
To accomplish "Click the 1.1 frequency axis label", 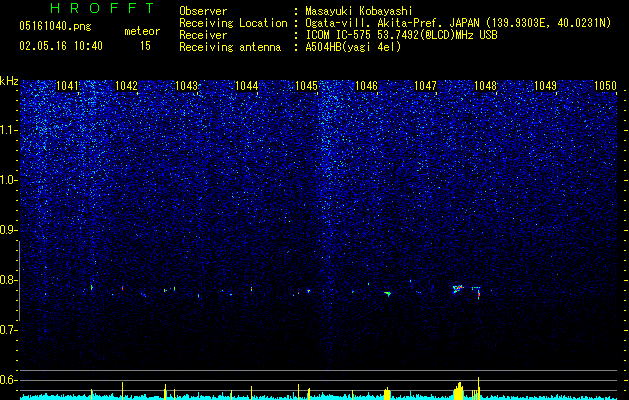I will (8, 130).
